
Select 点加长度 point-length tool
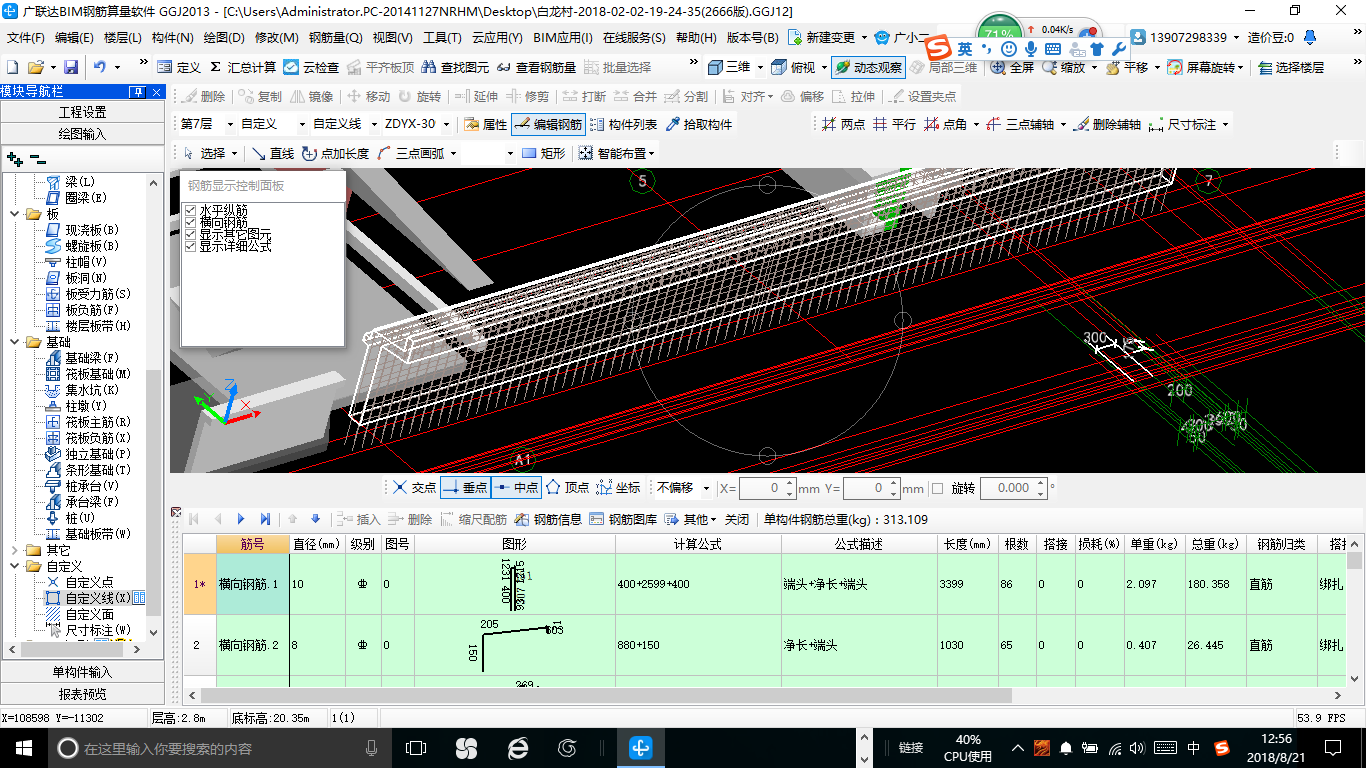click(336, 153)
